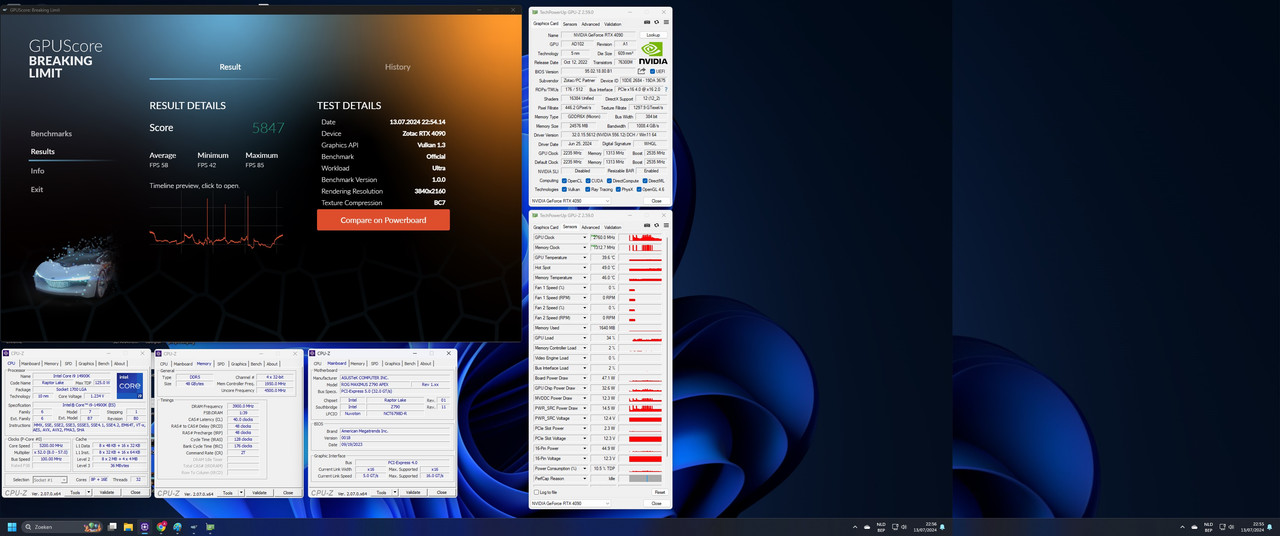The width and height of the screenshot is (1280, 536).
Task: Open Google Chrome from taskbar
Action: pyautogui.click(x=161, y=527)
